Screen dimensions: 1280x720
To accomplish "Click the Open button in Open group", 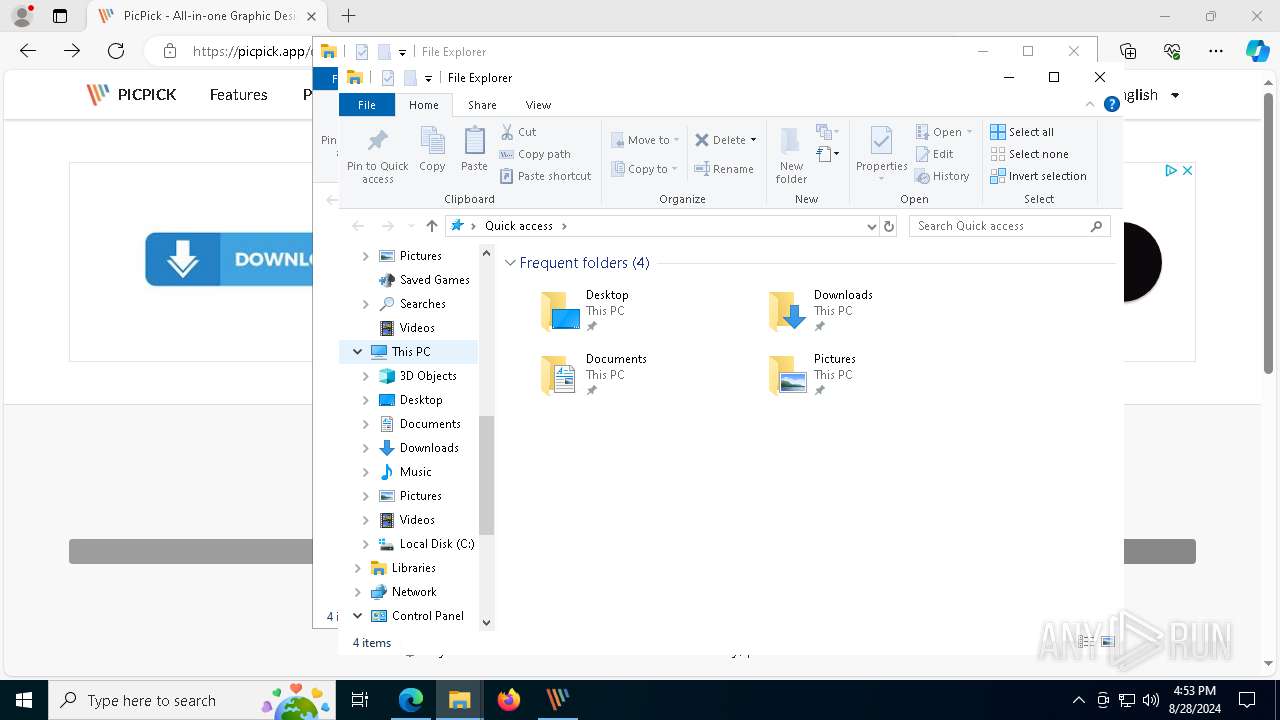I will (944, 132).
